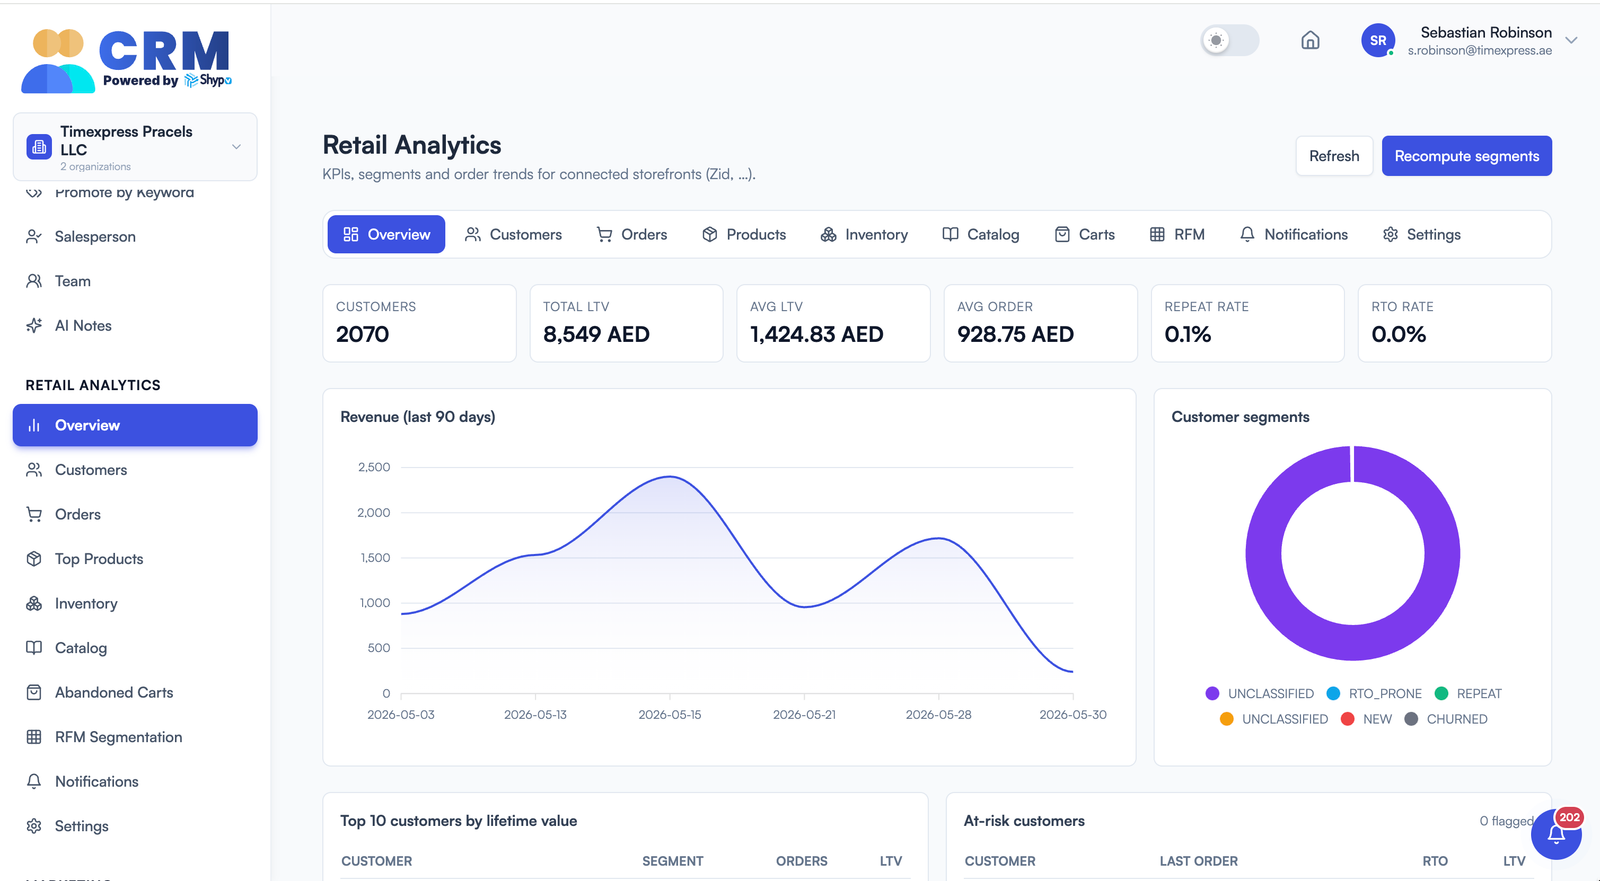
Task: Click the '0 flagged' label
Action: (1506, 821)
